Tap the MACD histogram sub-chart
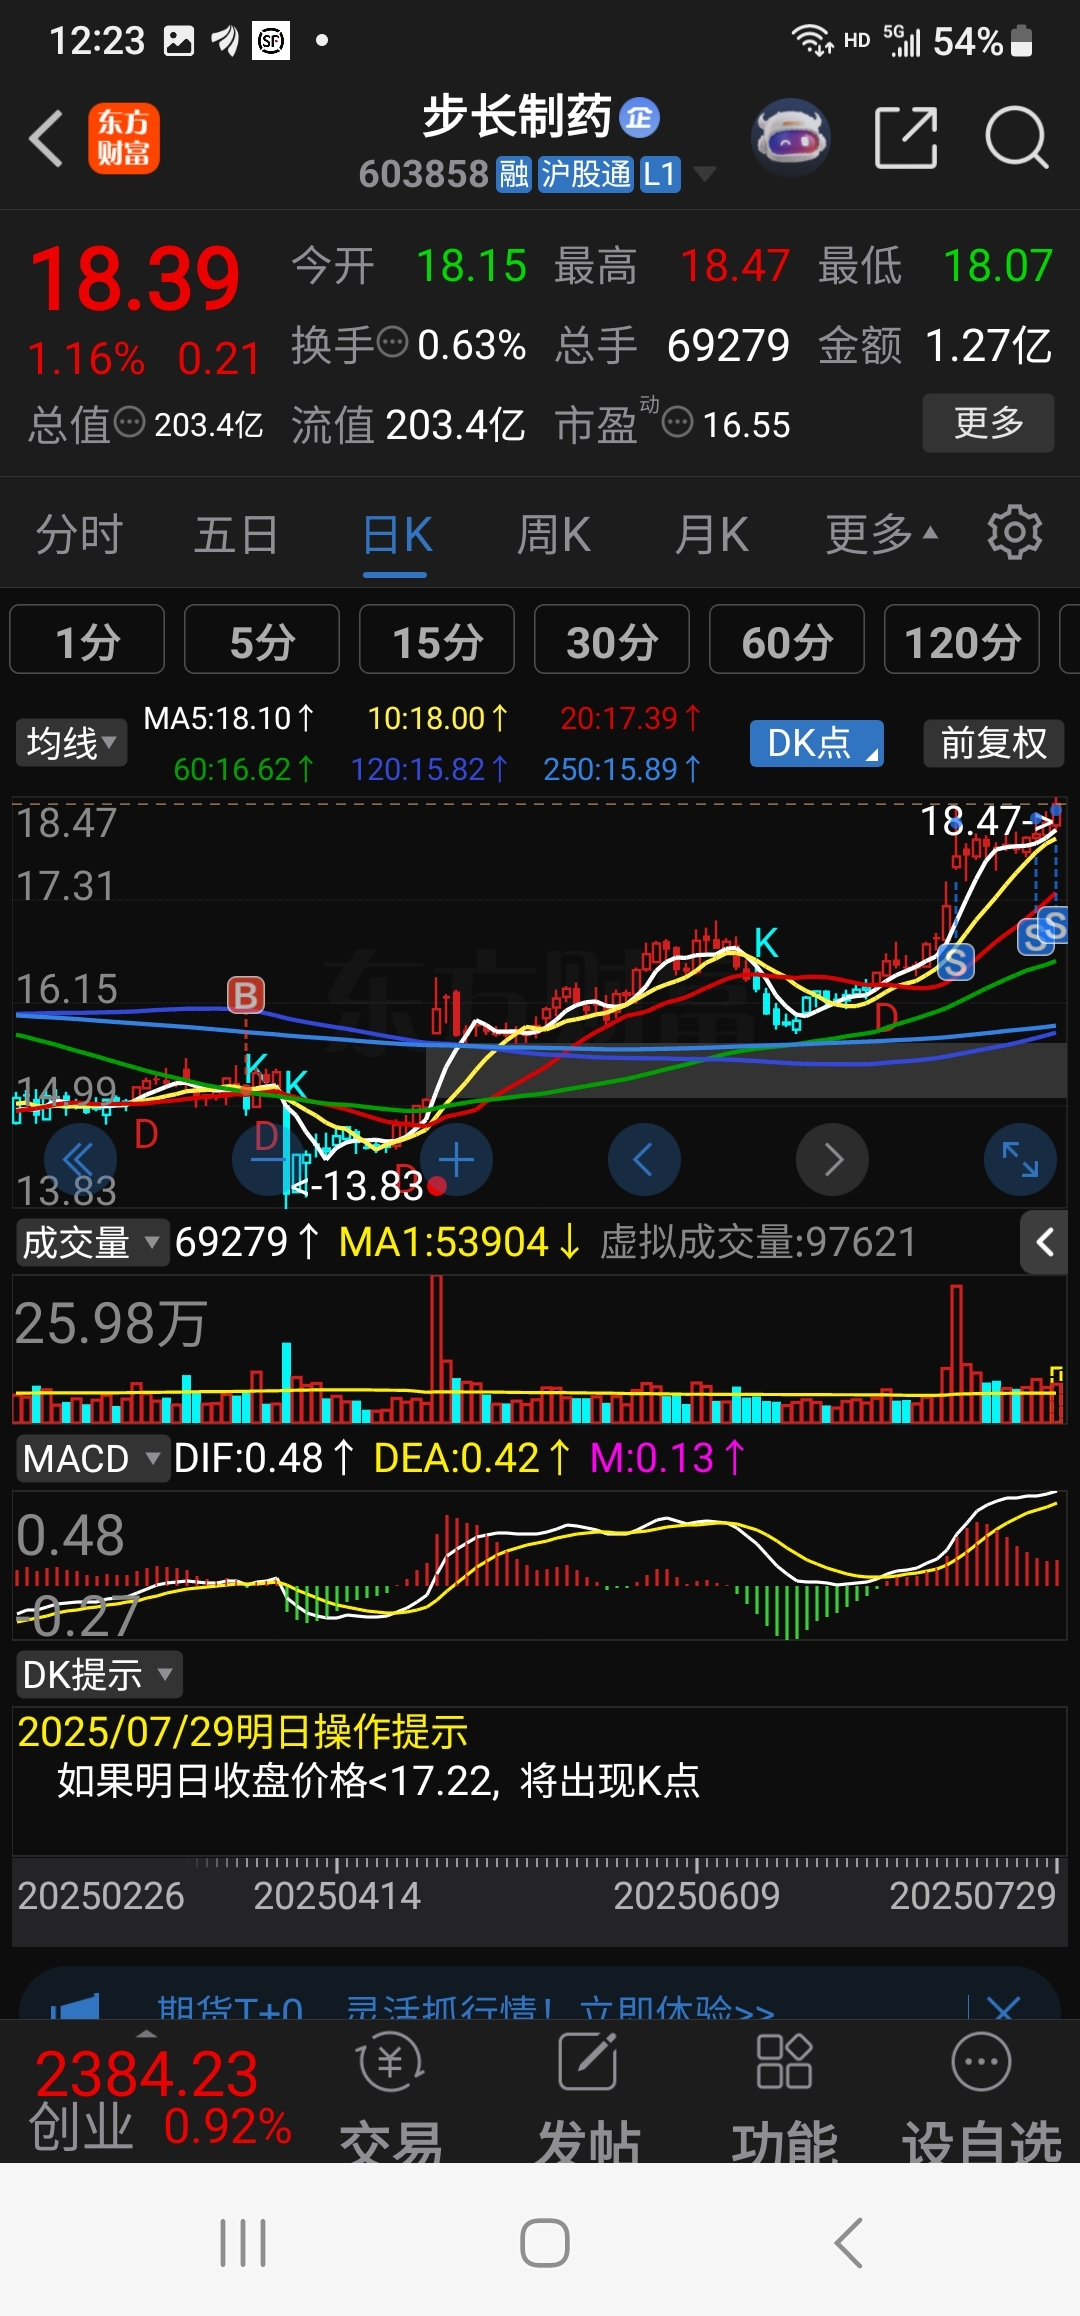1080x2316 pixels. point(540,1565)
